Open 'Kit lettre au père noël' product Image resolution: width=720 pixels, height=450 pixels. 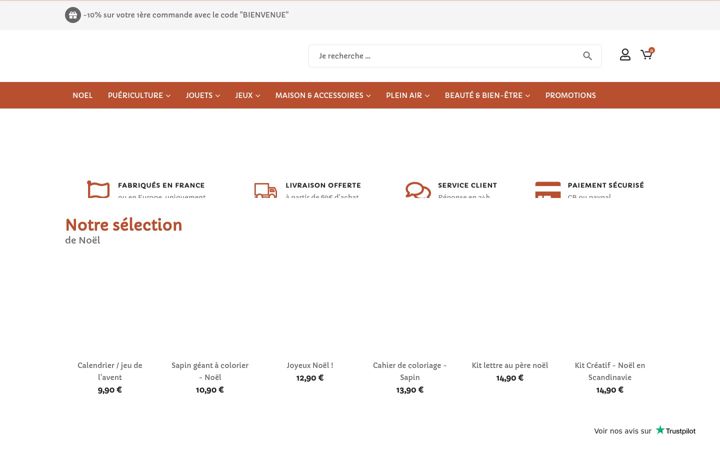click(x=510, y=366)
